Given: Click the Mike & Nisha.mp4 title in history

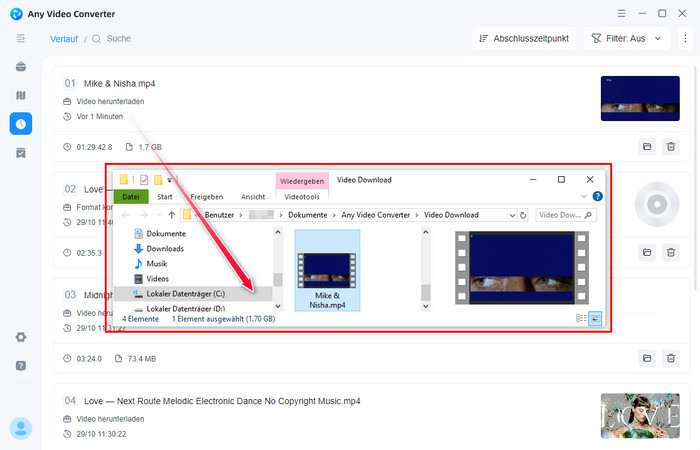Looking at the screenshot, I should tap(119, 83).
